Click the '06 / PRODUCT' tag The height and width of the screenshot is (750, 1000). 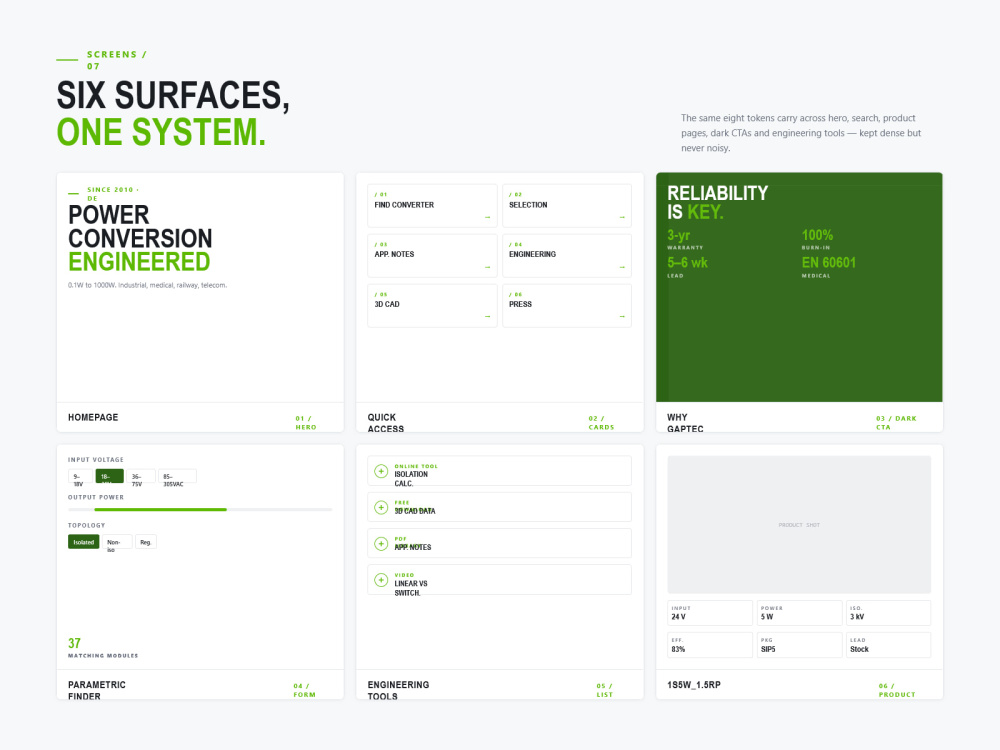coord(897,691)
